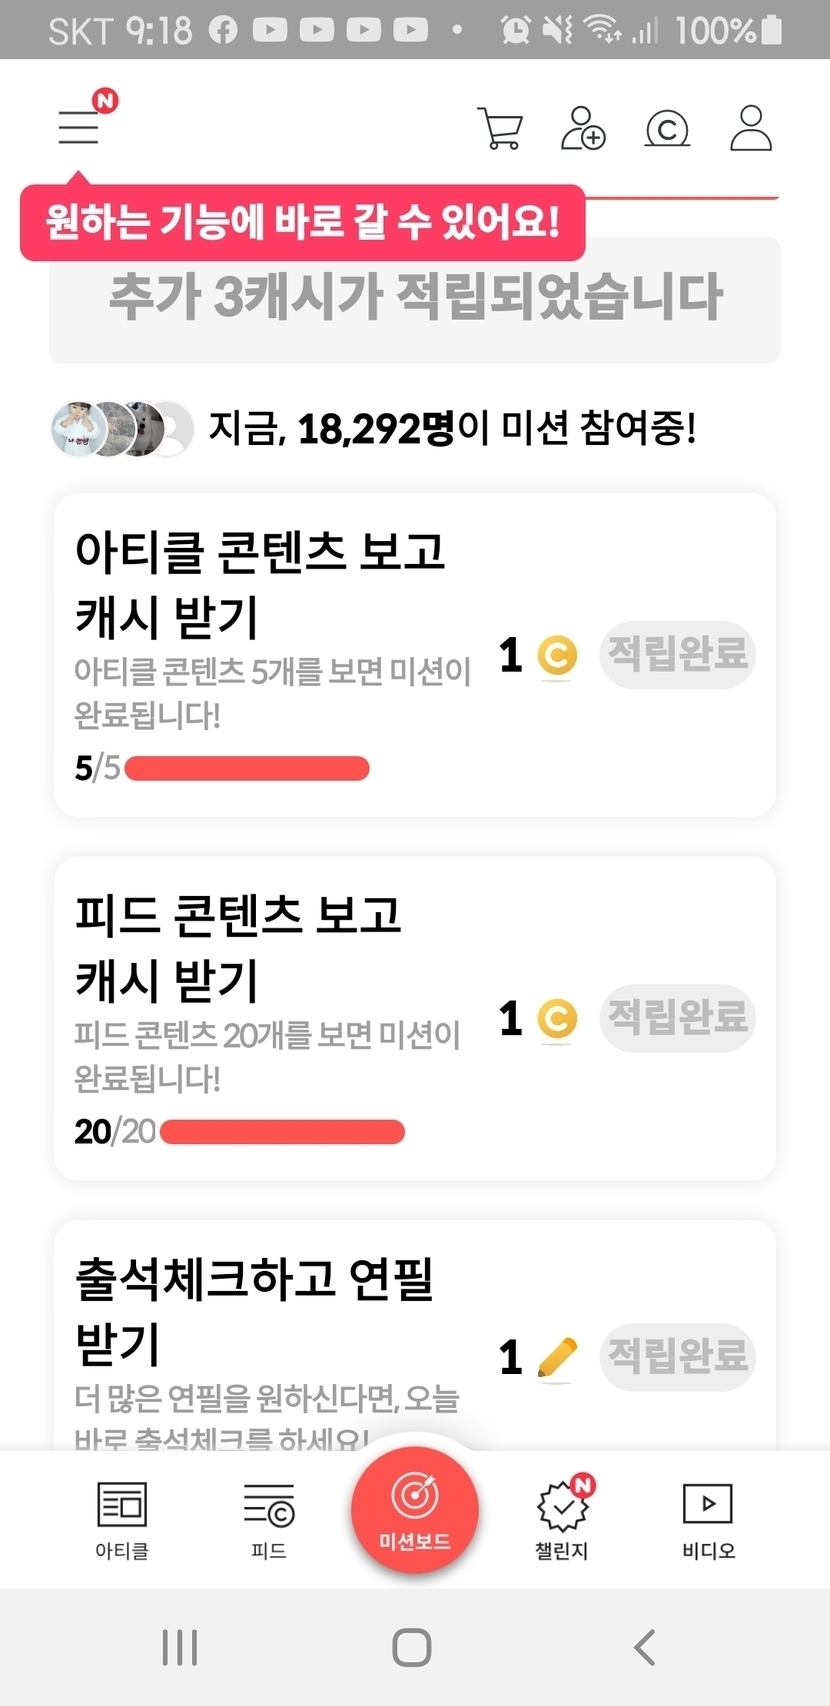
Task: Tap the gold coin on article mission
Action: [557, 656]
